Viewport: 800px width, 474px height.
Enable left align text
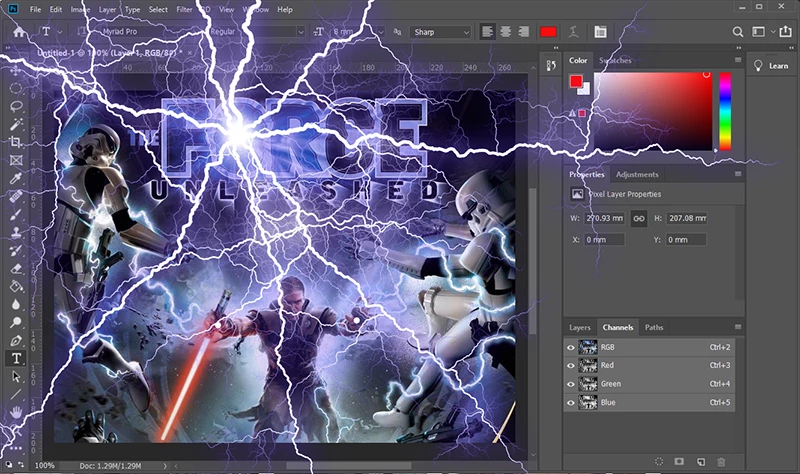tap(487, 32)
